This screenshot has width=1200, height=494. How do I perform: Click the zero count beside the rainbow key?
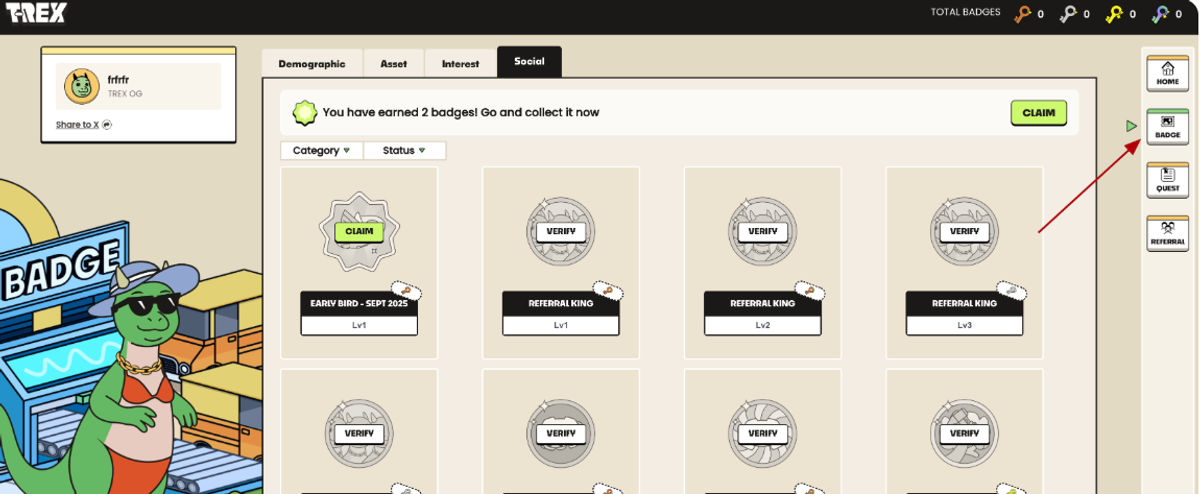1180,14
